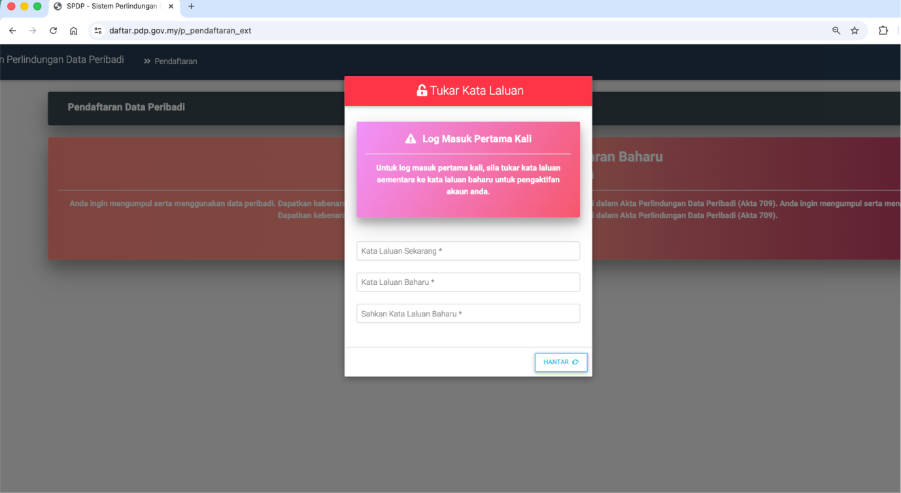Click the Log Masuk Pertama Kali heading

tap(476, 138)
